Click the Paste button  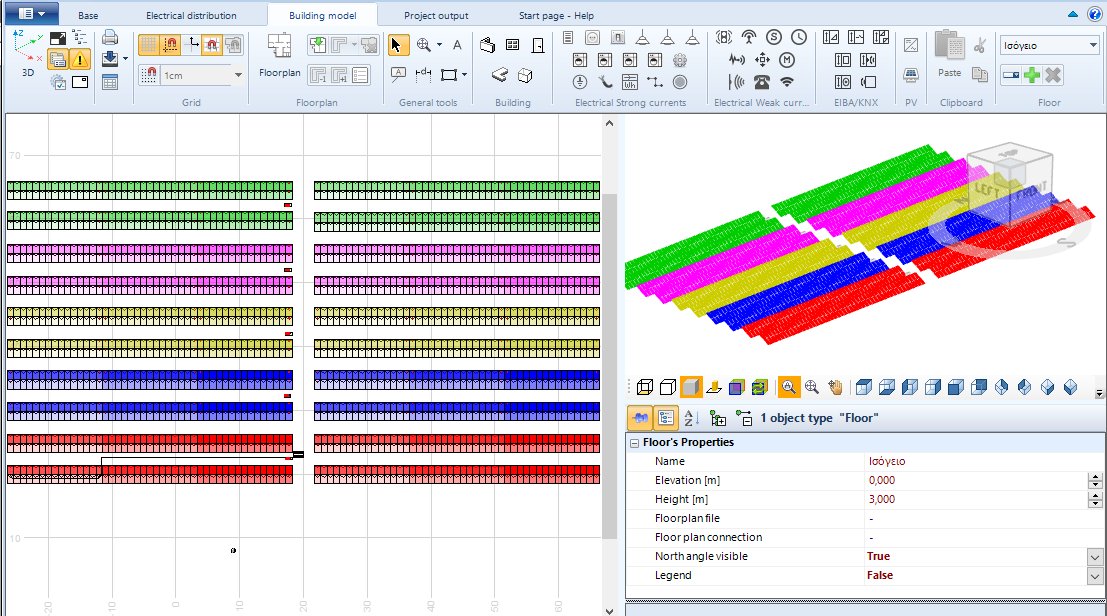(x=950, y=54)
